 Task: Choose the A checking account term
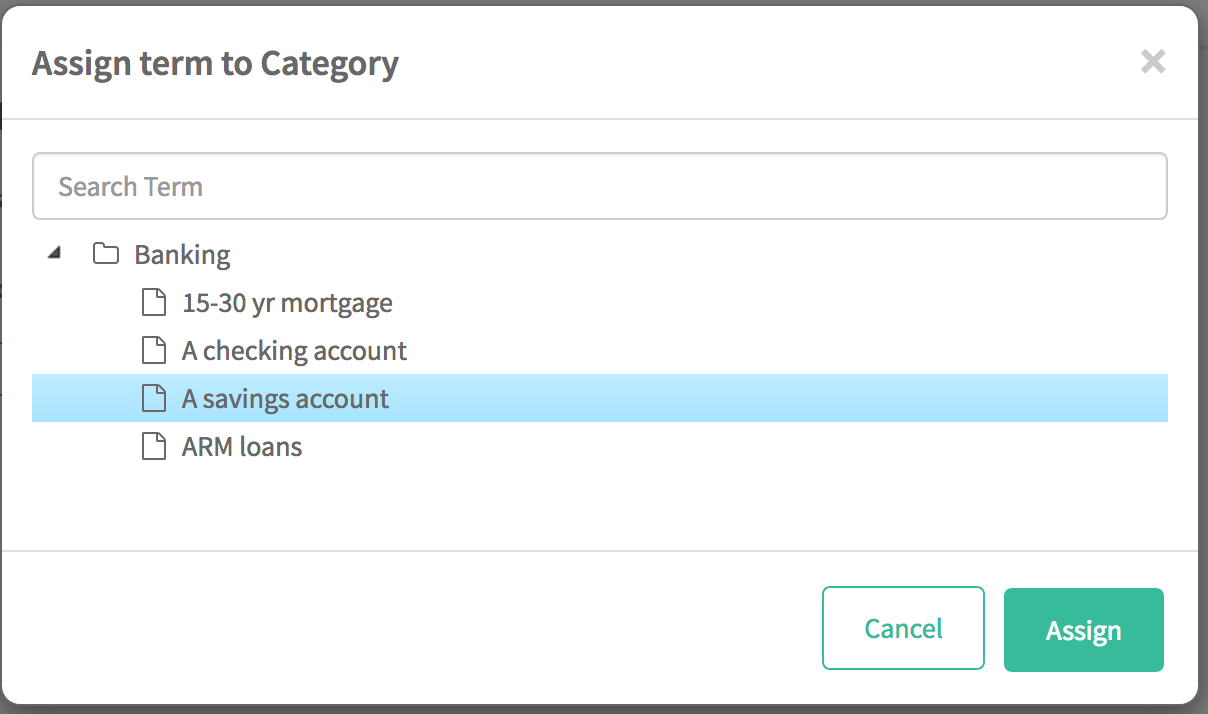[294, 351]
